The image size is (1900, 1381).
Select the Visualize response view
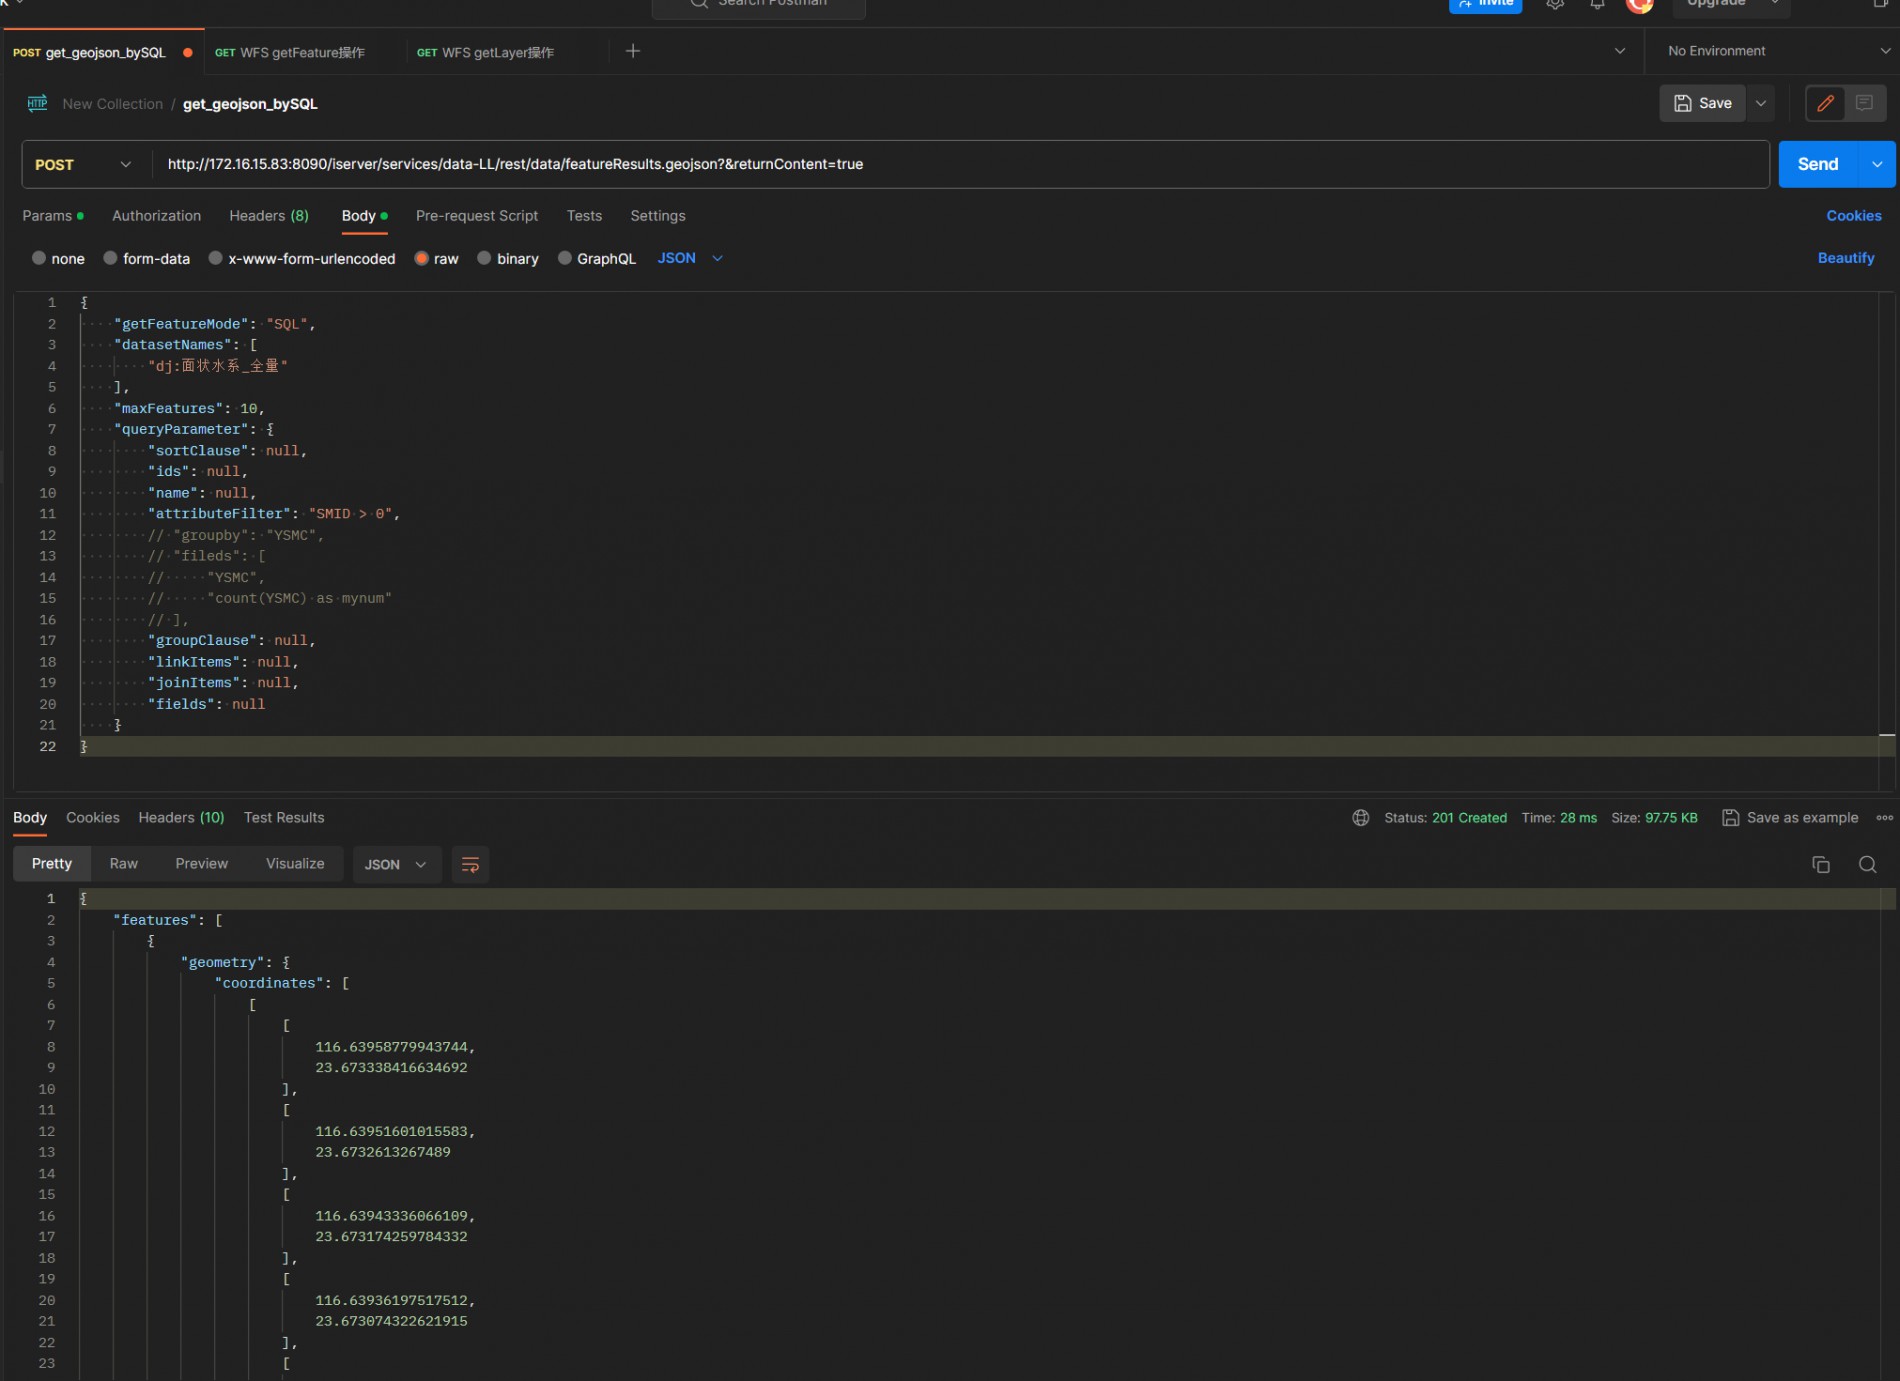coord(295,864)
